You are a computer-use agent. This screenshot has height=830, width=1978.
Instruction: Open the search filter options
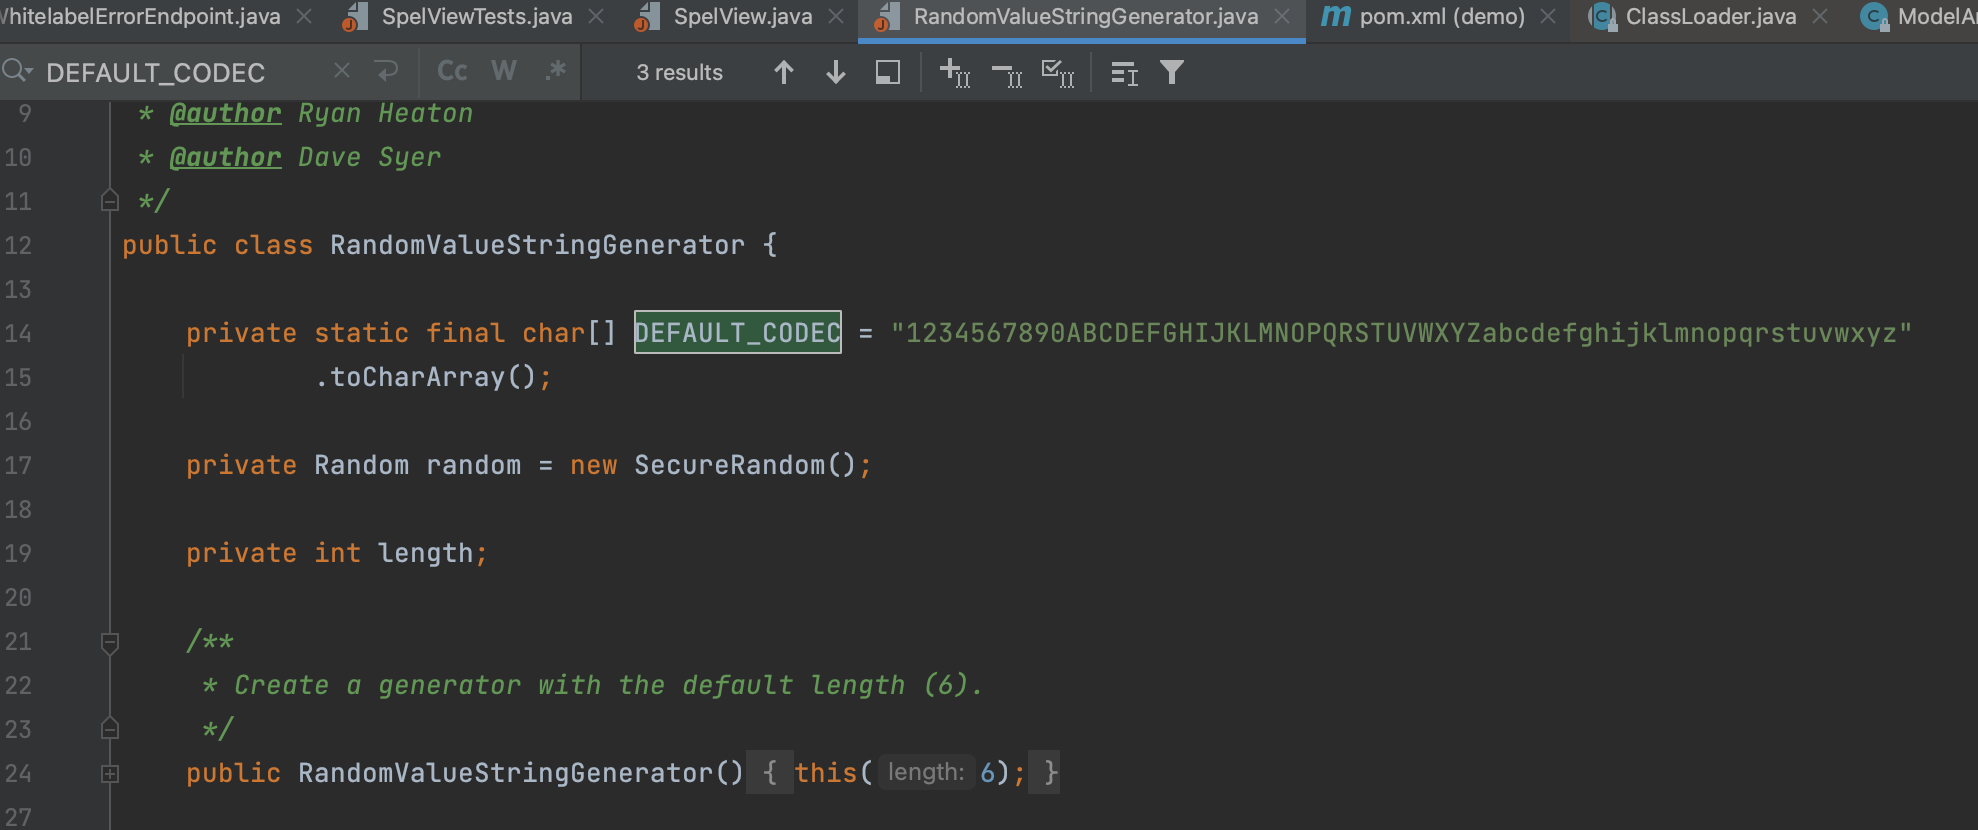[1172, 72]
